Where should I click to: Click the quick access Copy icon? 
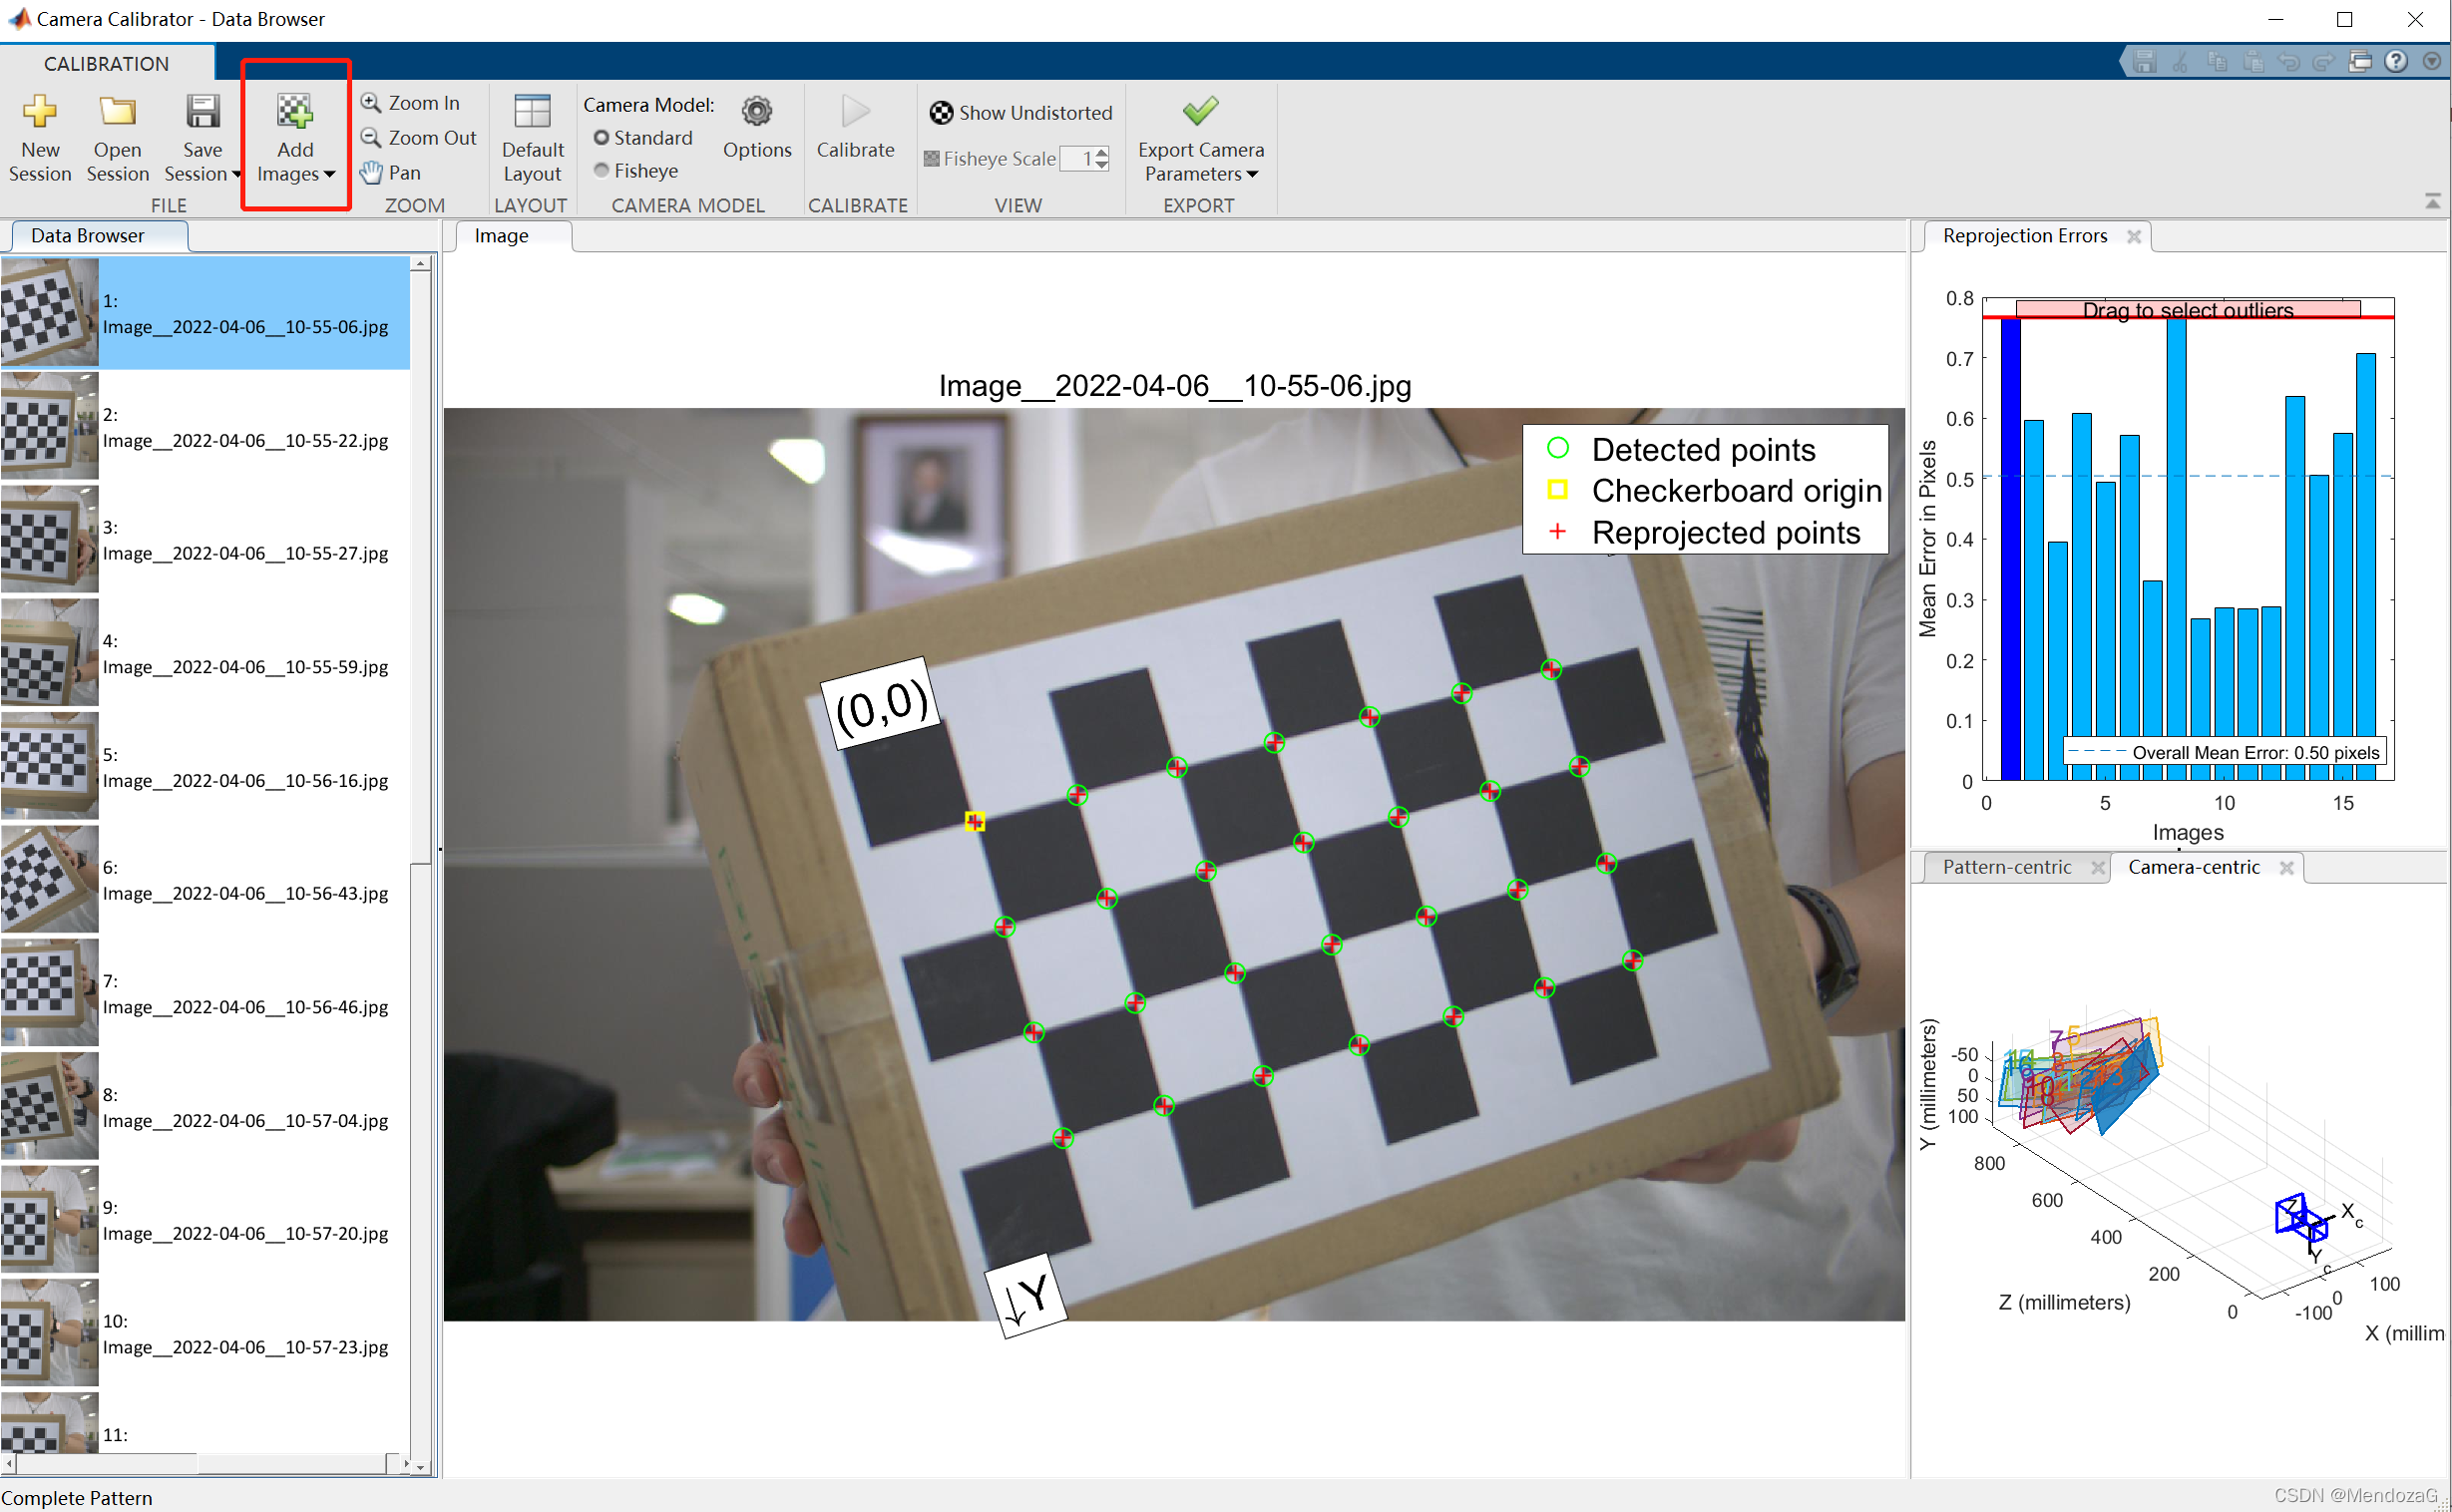(x=2217, y=62)
